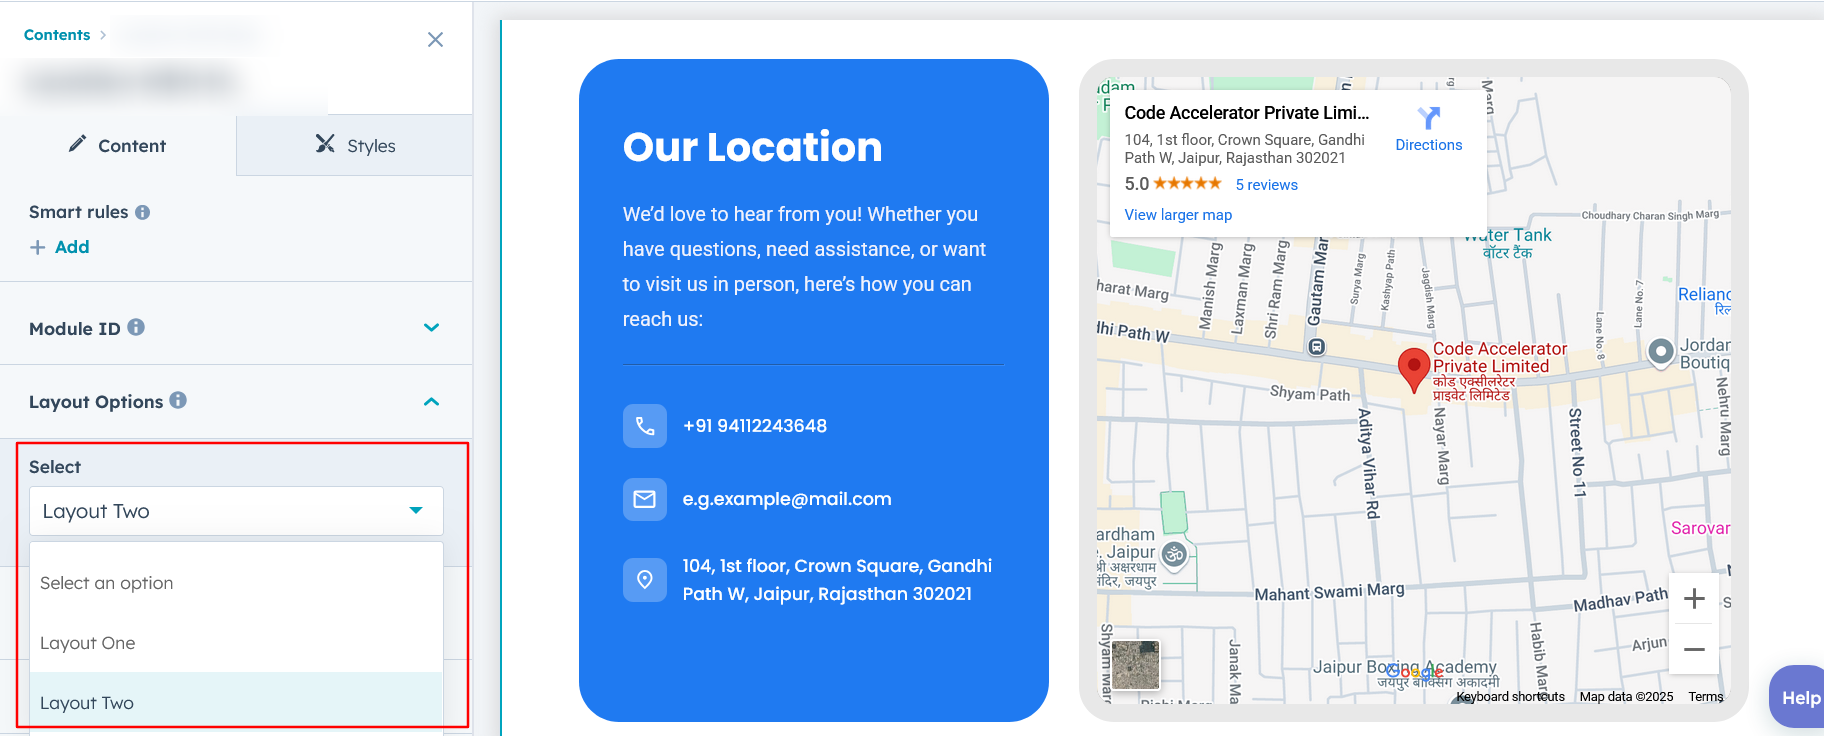Choose Layout One from the list
The height and width of the screenshot is (736, 1824).
[x=88, y=643]
